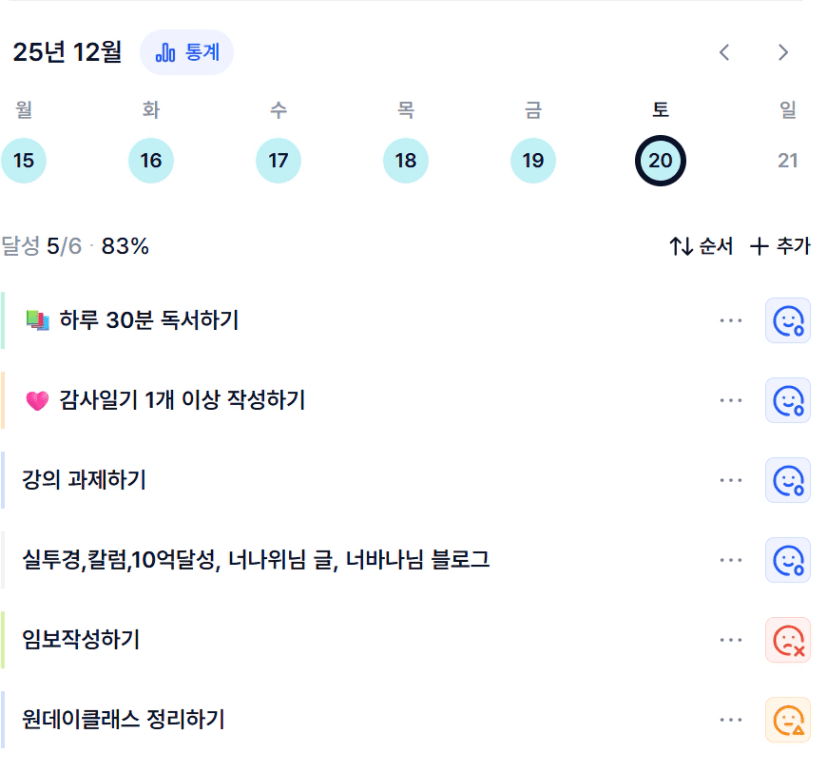Image resolution: width=827 pixels, height=772 pixels.
Task: Click the 순서 sort order button
Action: point(701,246)
